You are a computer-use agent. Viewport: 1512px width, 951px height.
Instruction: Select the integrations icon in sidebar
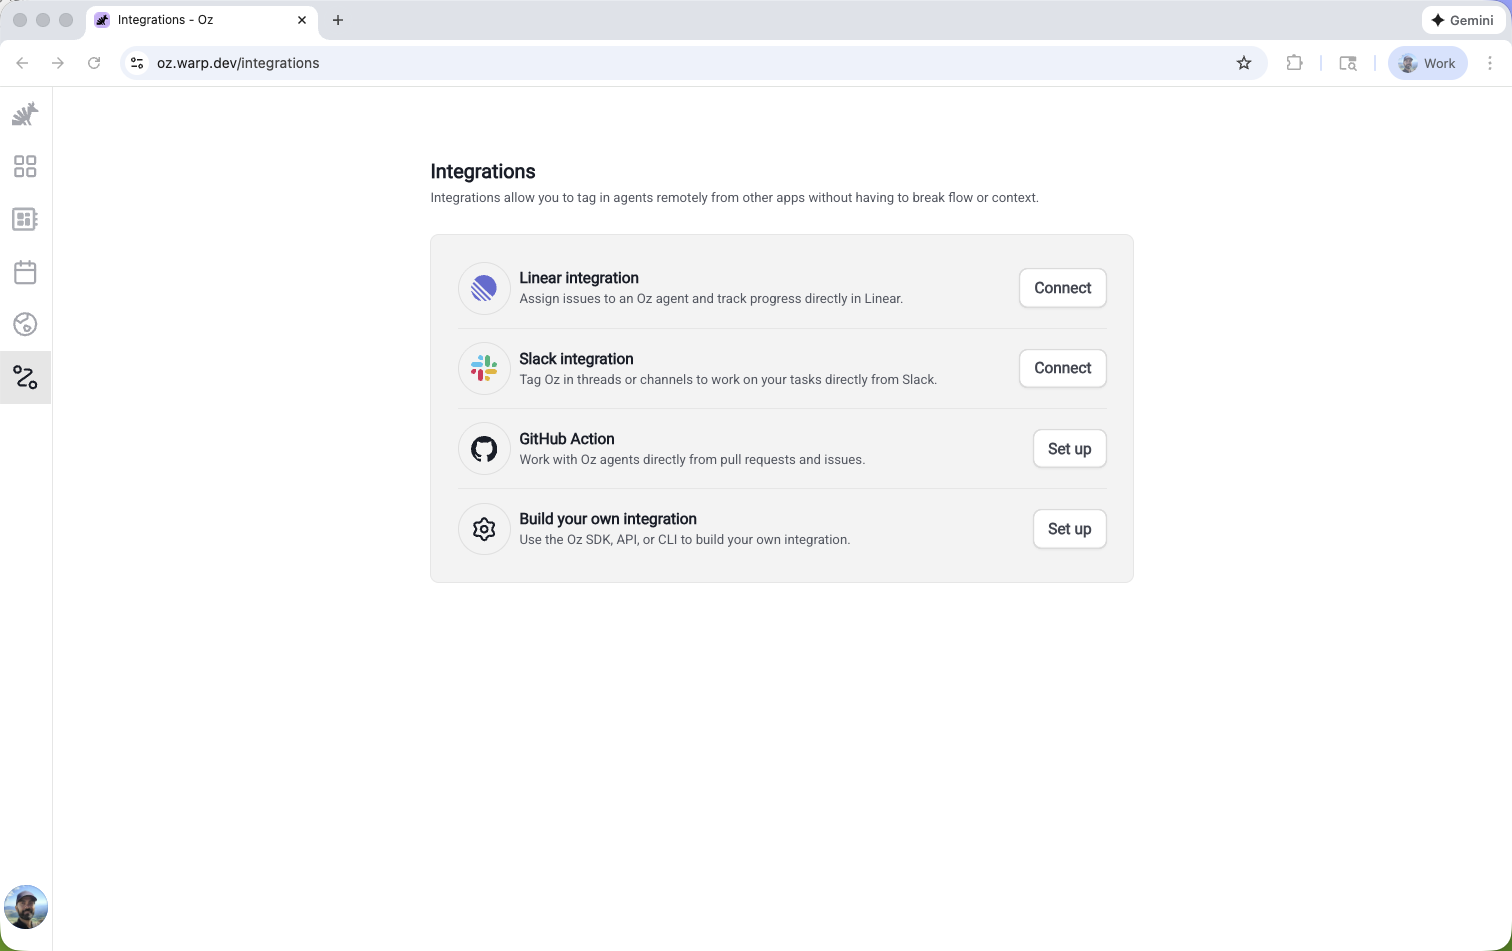25,377
